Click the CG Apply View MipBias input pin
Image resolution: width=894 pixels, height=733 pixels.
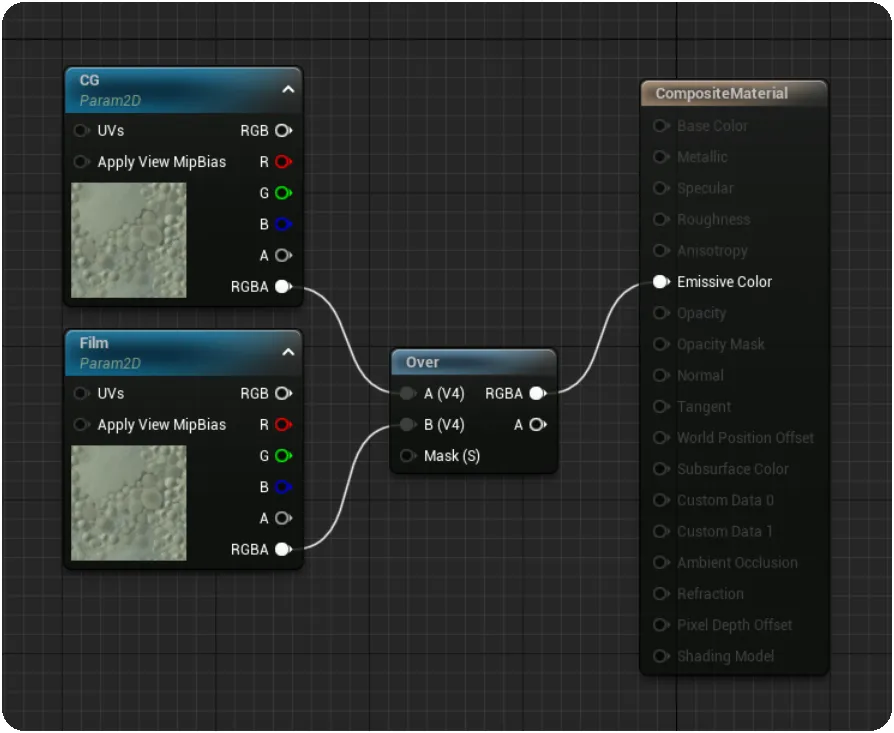82,162
